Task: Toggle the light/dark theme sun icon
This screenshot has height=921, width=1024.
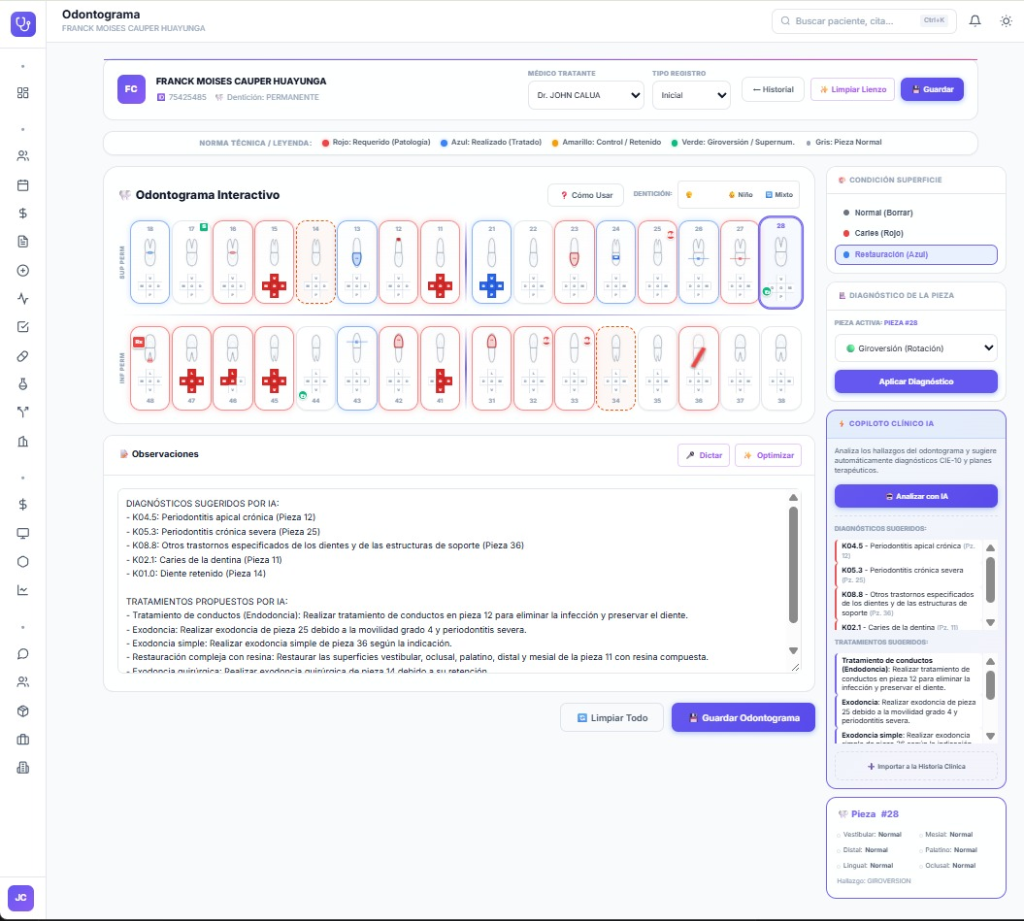Action: pyautogui.click(x=1006, y=21)
